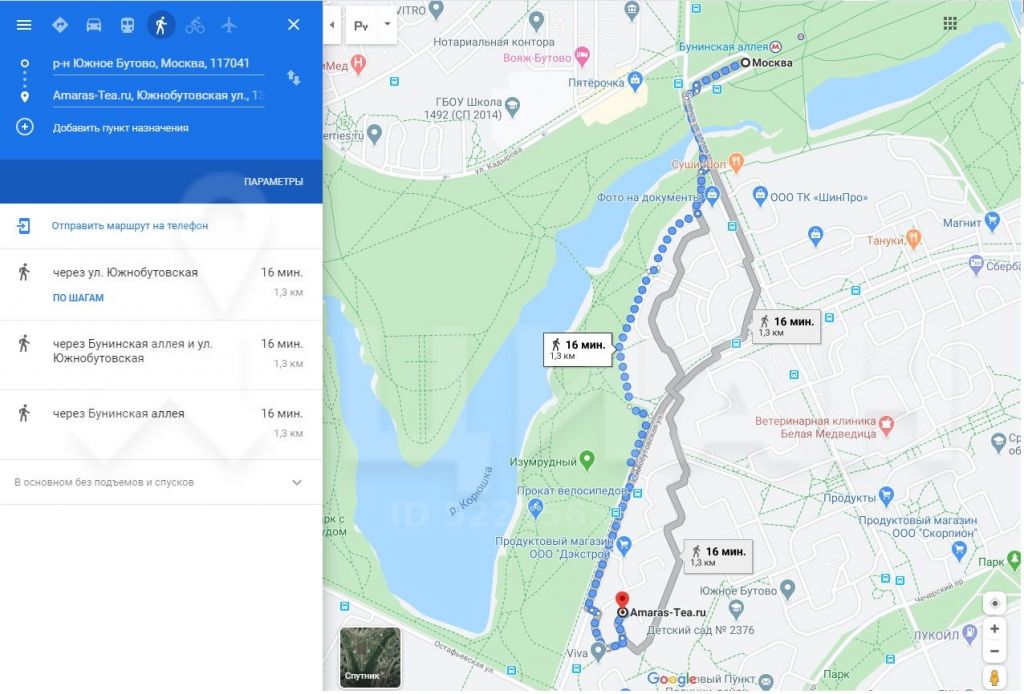The height and width of the screenshot is (694, 1024).
Task: Toggle walking mode selection
Action: pos(161,25)
